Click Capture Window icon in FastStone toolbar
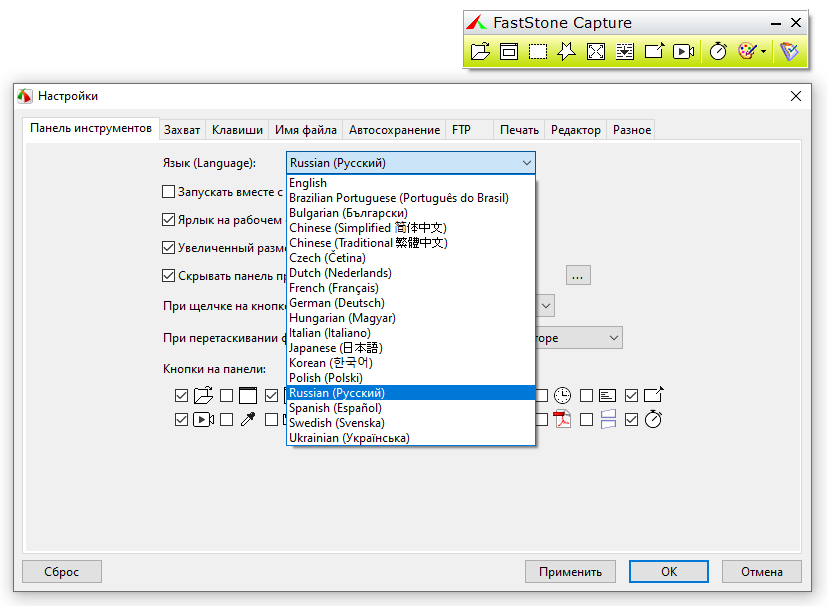The width and height of the screenshot is (828, 606). click(x=509, y=52)
